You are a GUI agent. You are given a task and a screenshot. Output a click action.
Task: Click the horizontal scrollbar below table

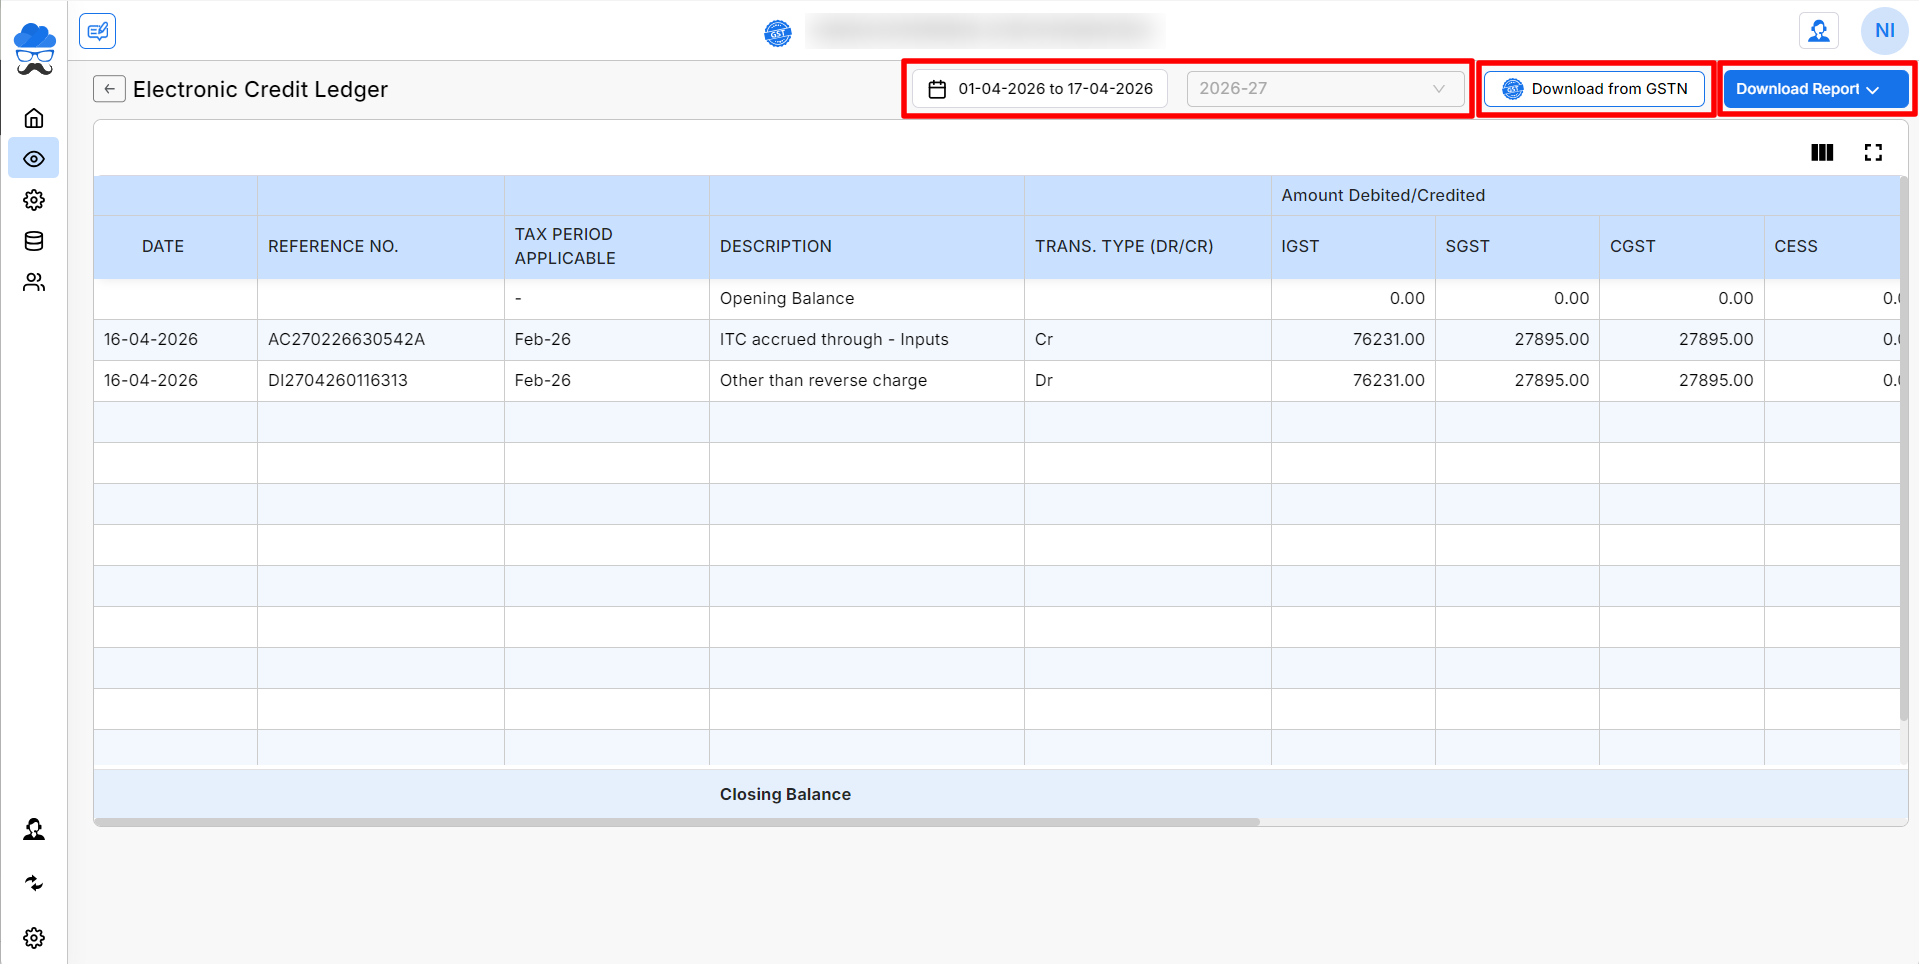click(x=677, y=822)
